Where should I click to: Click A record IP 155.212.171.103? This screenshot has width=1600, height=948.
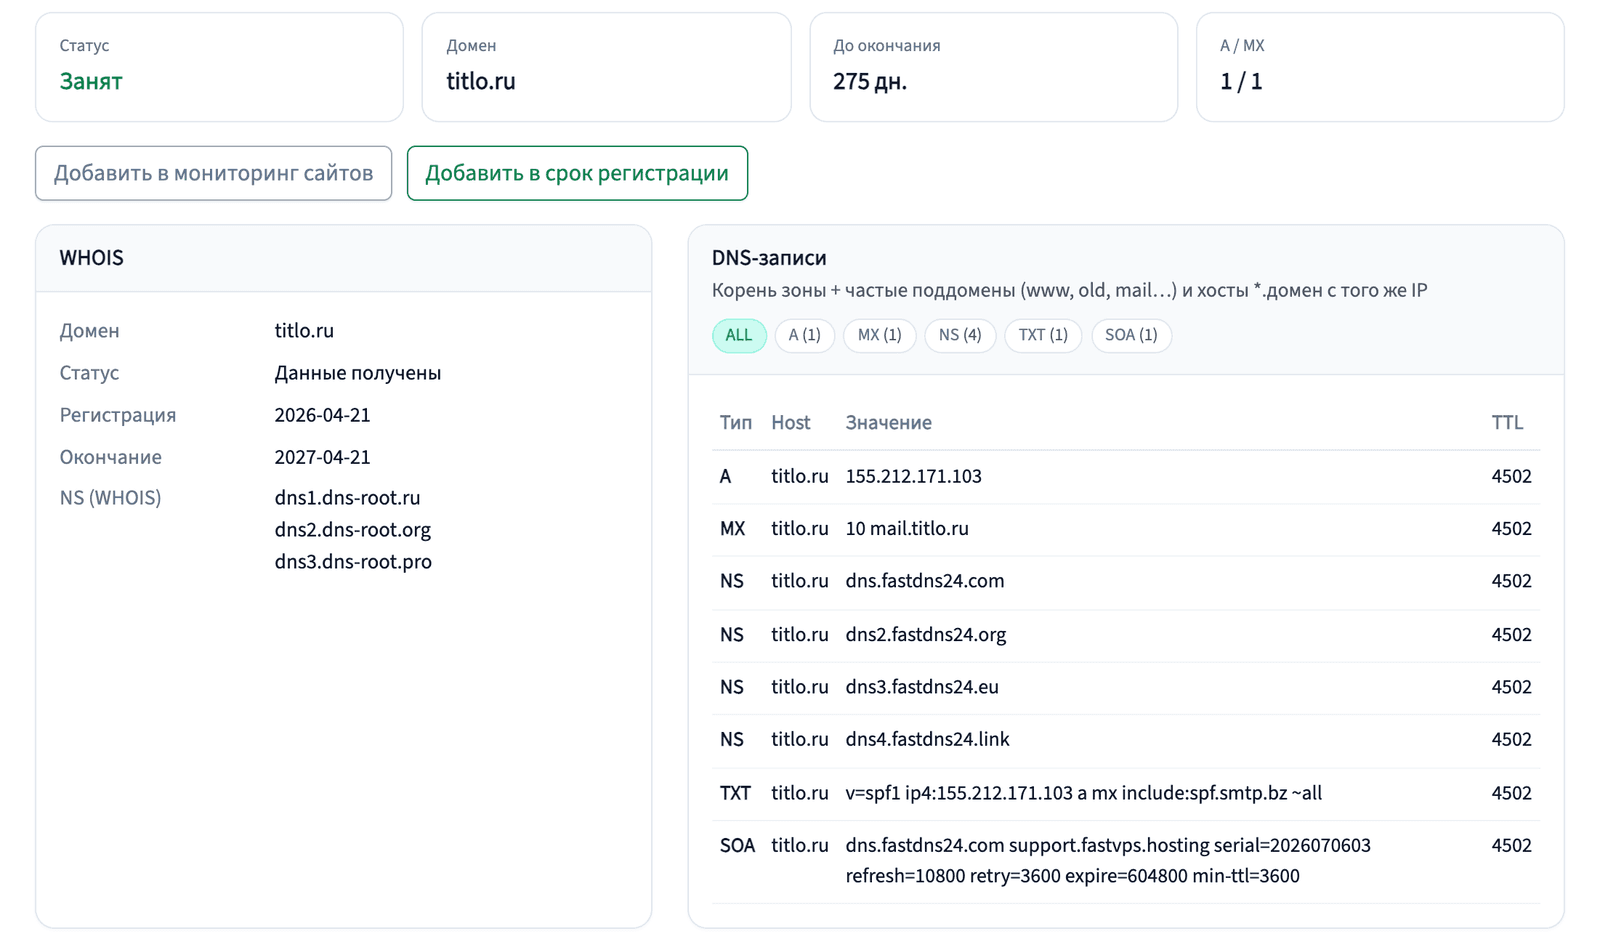coord(913,477)
